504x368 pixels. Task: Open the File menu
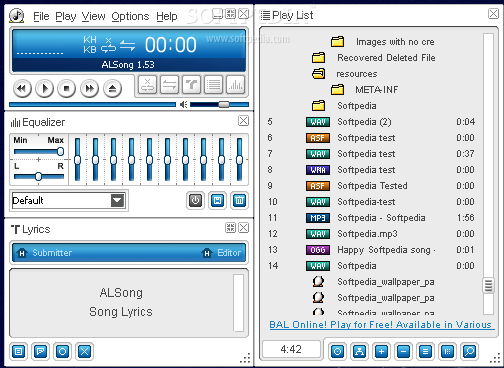coord(41,16)
